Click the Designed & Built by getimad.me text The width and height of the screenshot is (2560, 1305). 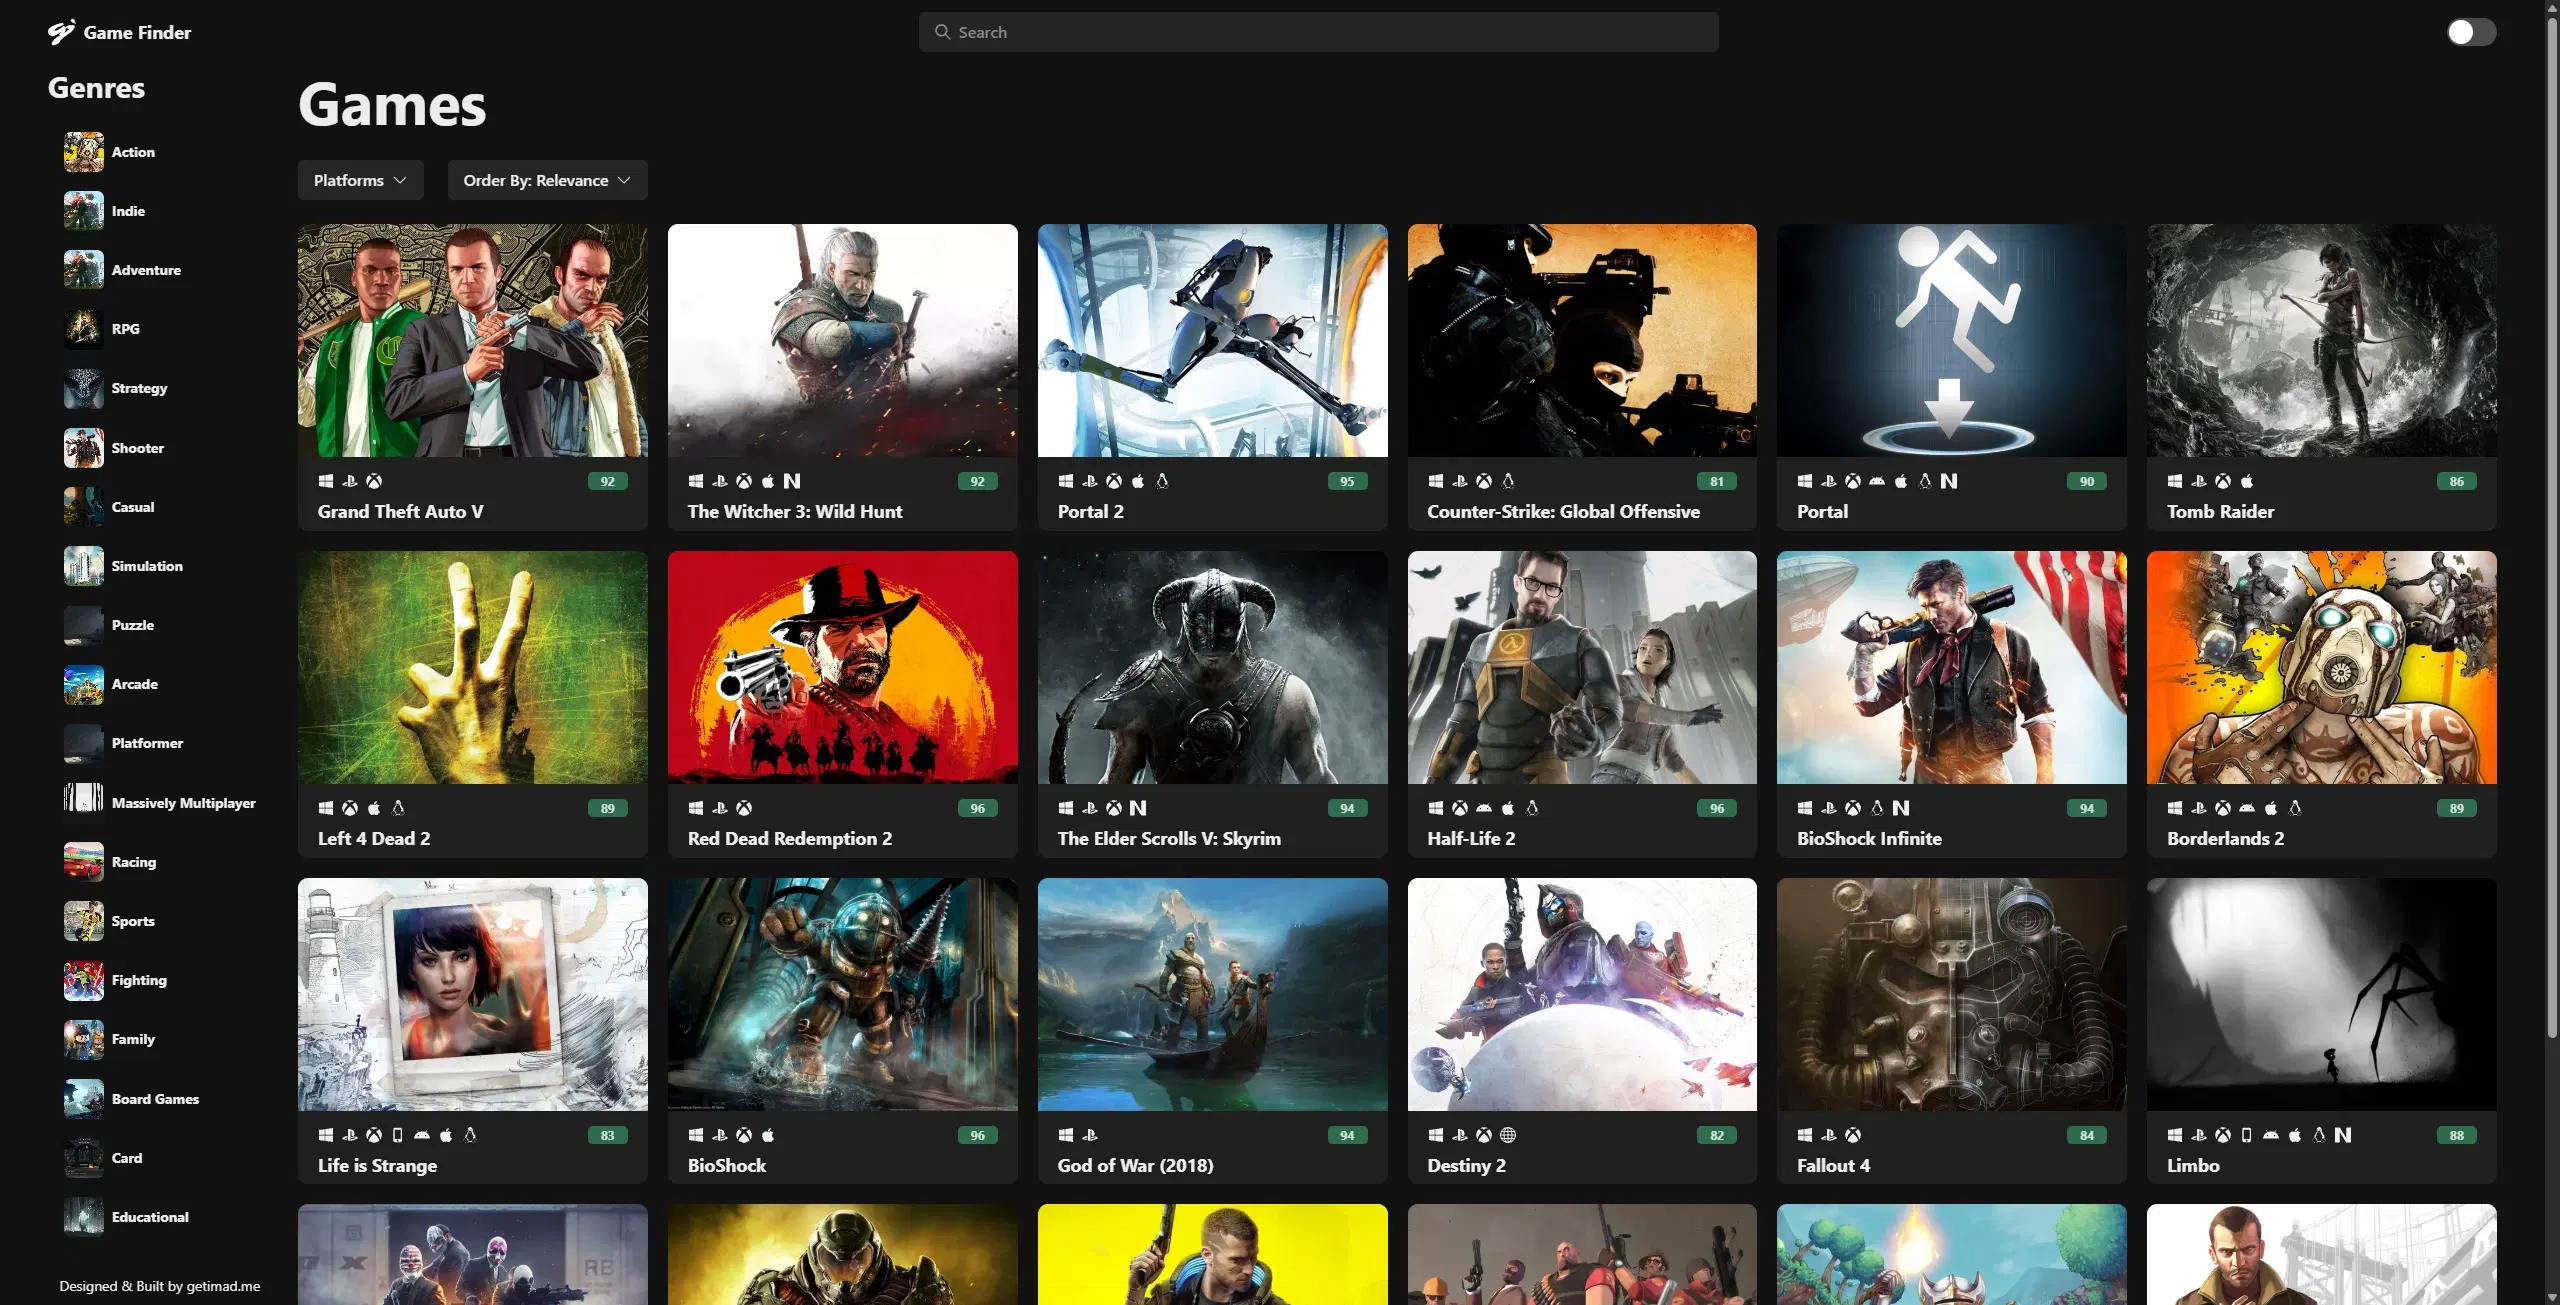[159, 1286]
